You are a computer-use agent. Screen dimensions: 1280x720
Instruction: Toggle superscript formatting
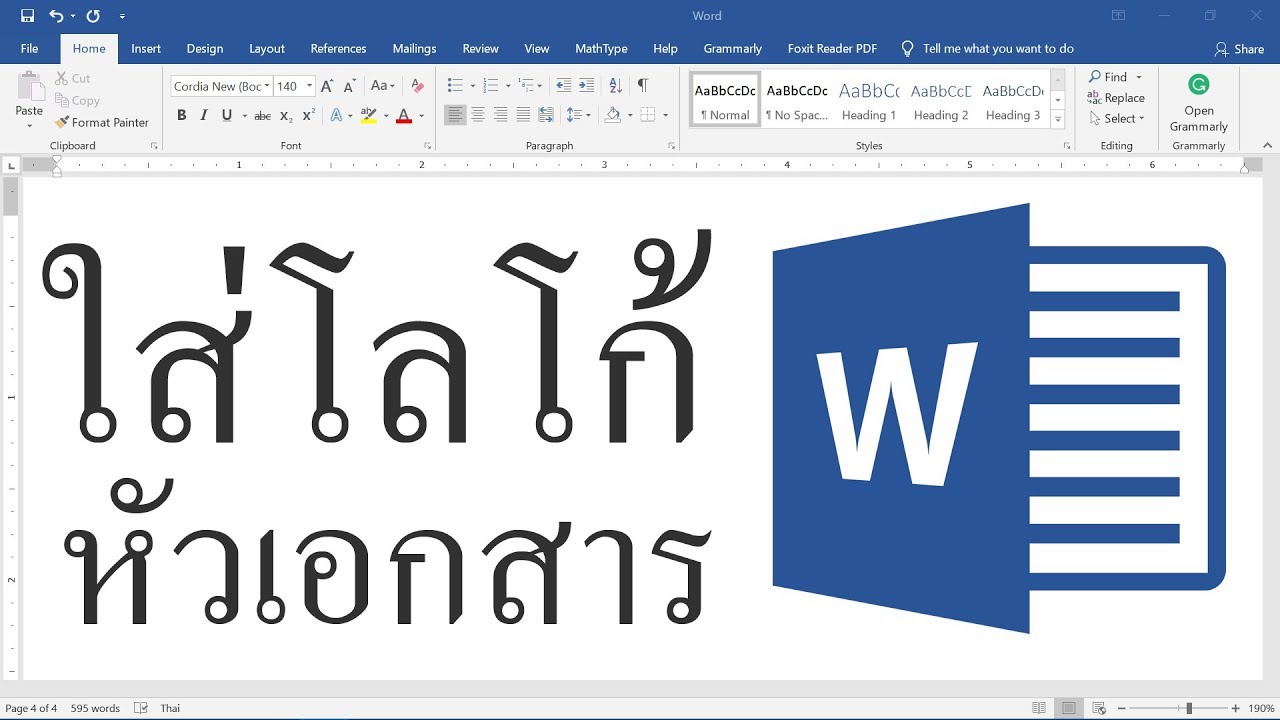coord(309,116)
